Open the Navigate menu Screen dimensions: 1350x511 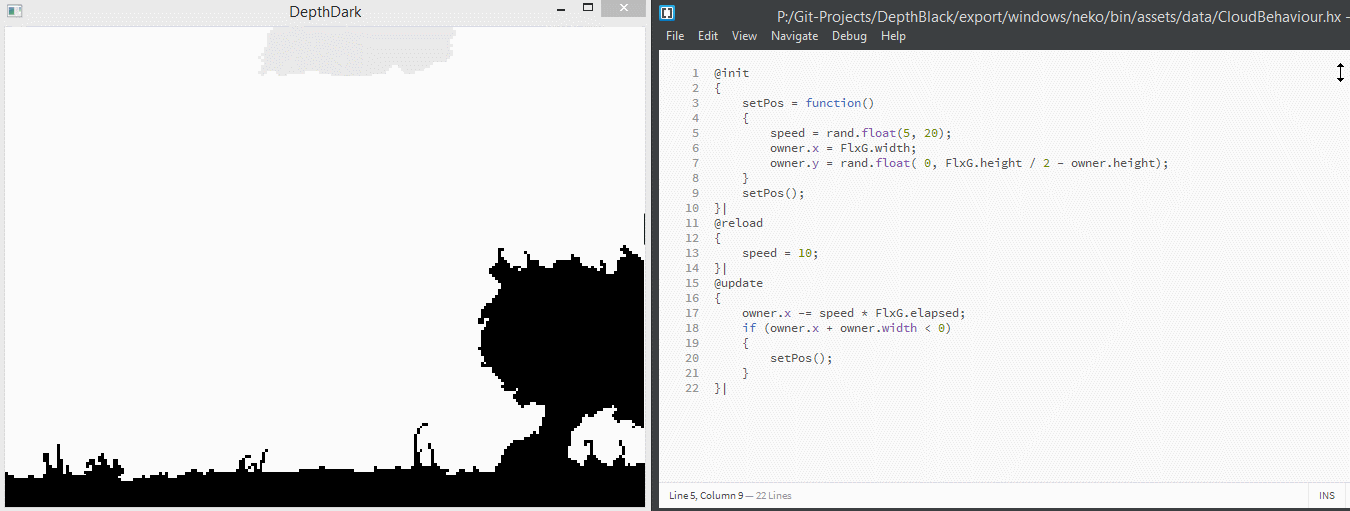click(794, 36)
